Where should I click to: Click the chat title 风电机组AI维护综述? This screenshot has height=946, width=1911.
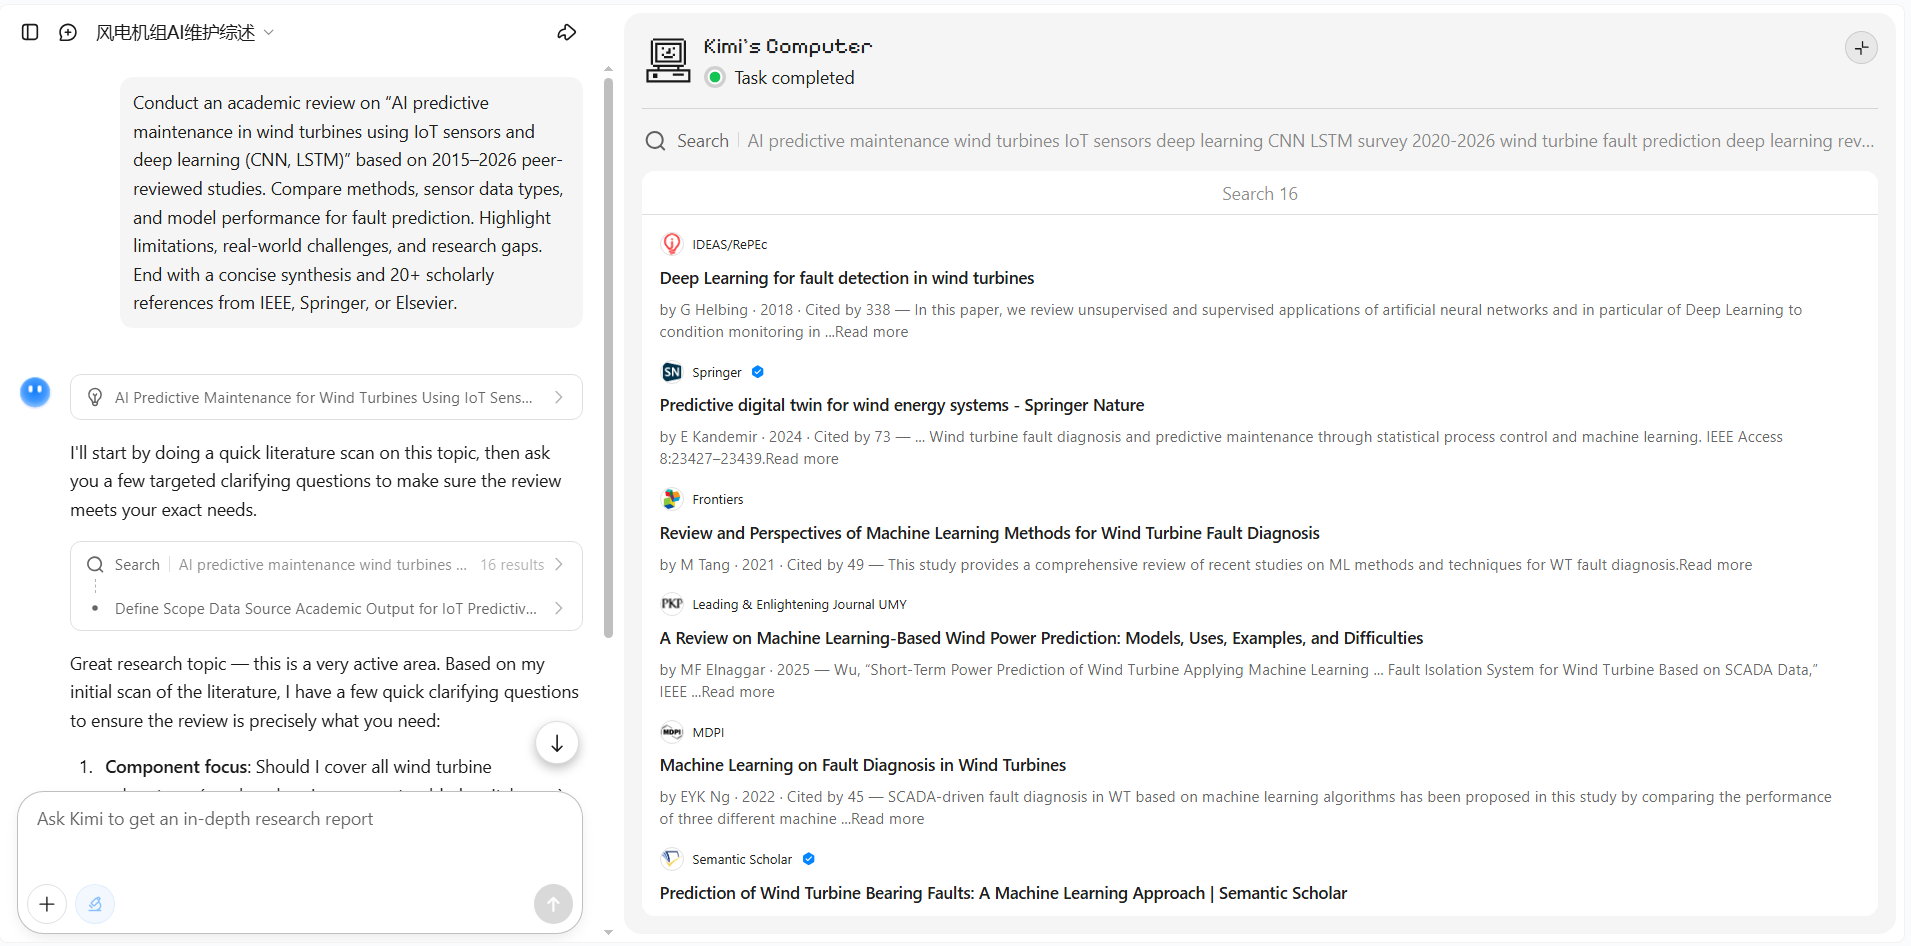tap(175, 33)
